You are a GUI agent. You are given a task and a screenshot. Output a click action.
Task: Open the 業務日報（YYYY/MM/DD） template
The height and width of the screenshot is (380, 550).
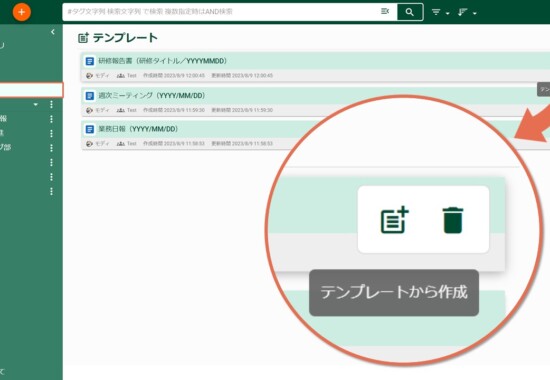coord(138,129)
